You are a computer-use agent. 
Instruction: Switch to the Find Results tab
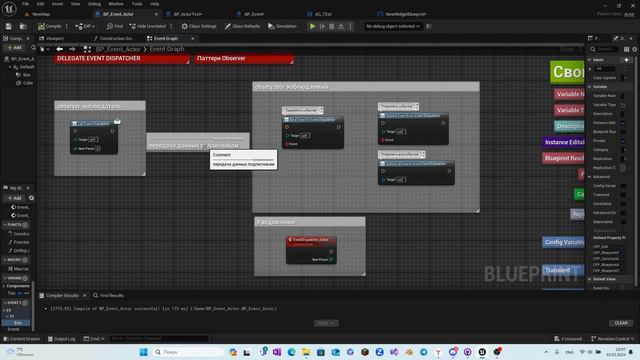pyautogui.click(x=108, y=295)
